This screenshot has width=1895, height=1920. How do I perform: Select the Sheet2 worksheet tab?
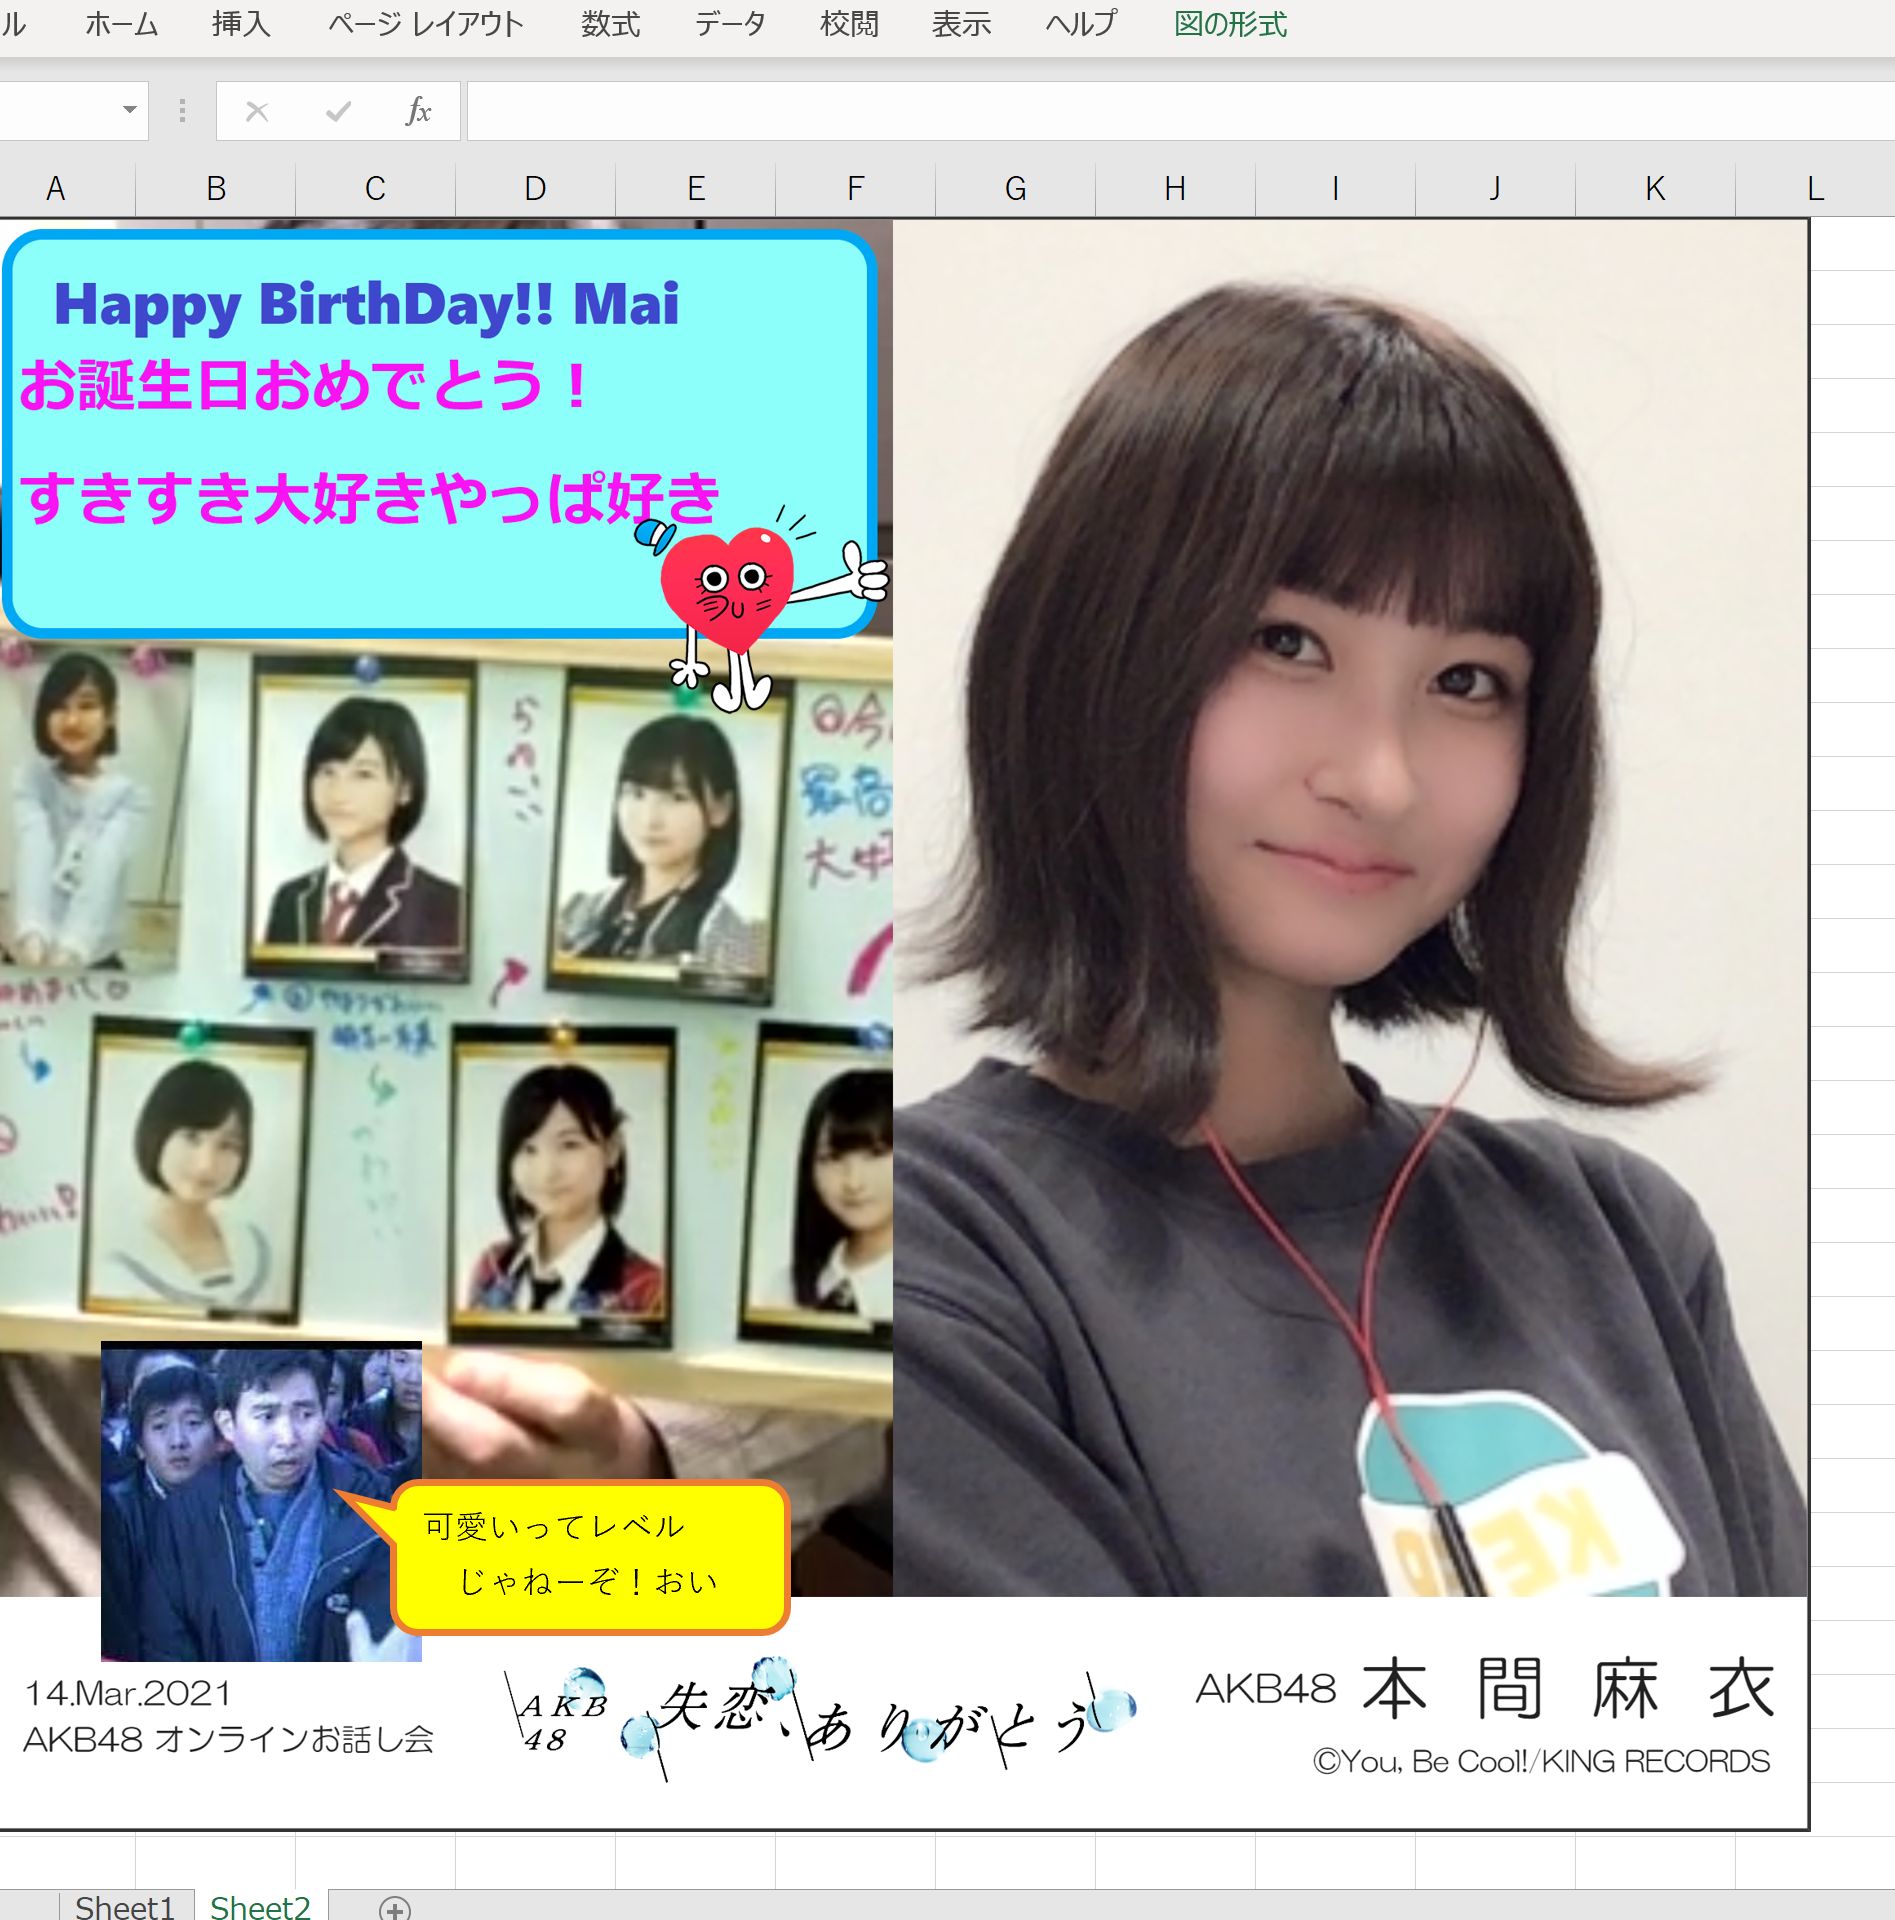click(x=260, y=1906)
